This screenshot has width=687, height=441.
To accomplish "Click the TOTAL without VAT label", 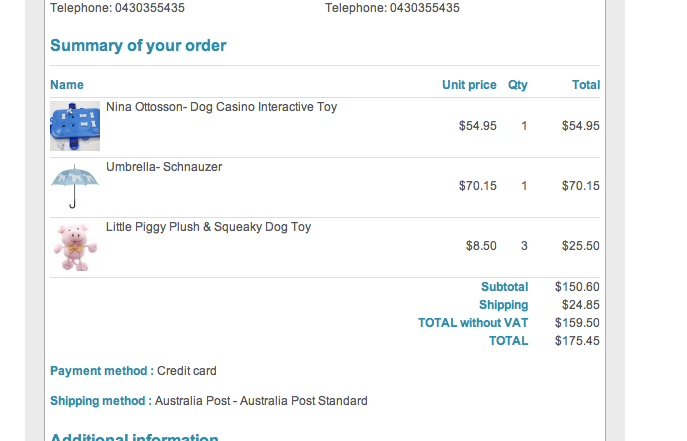I will [x=473, y=323].
